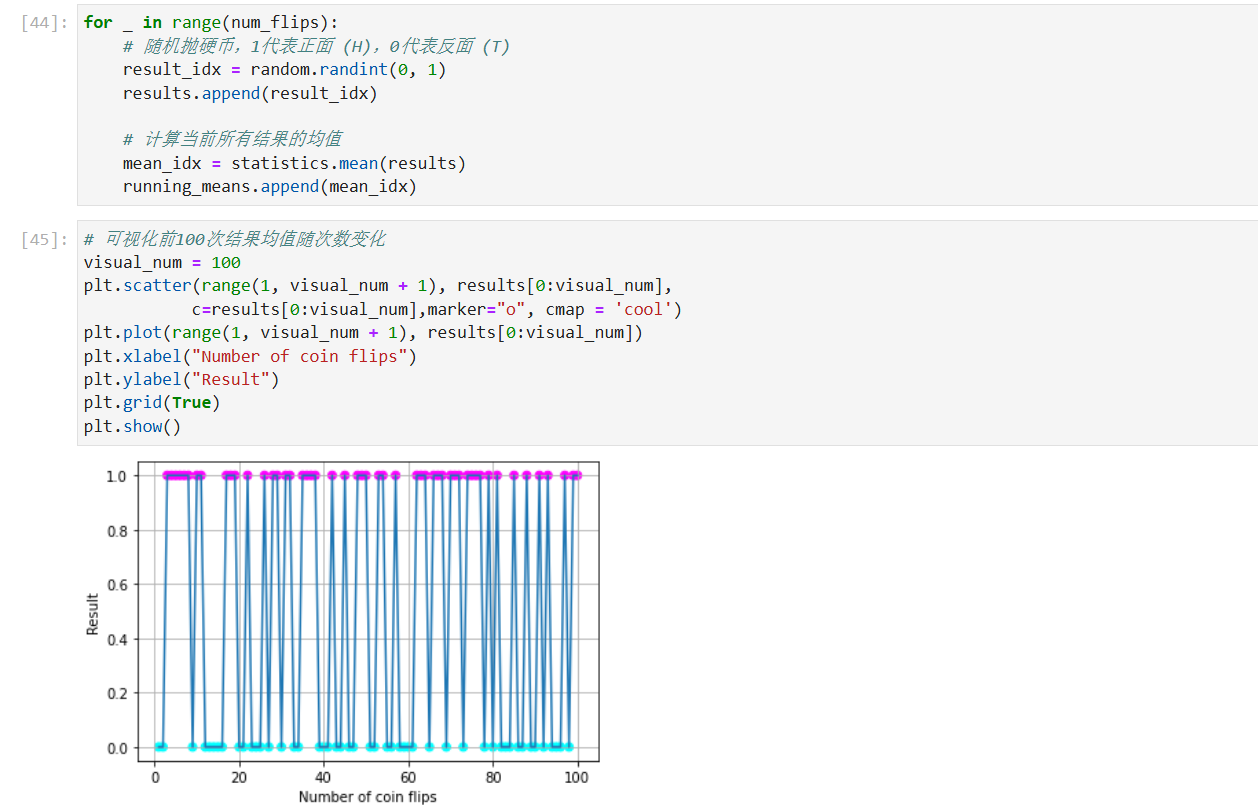Click line 'plt.grid(True)'
The width and height of the screenshot is (1258, 812).
point(152,403)
